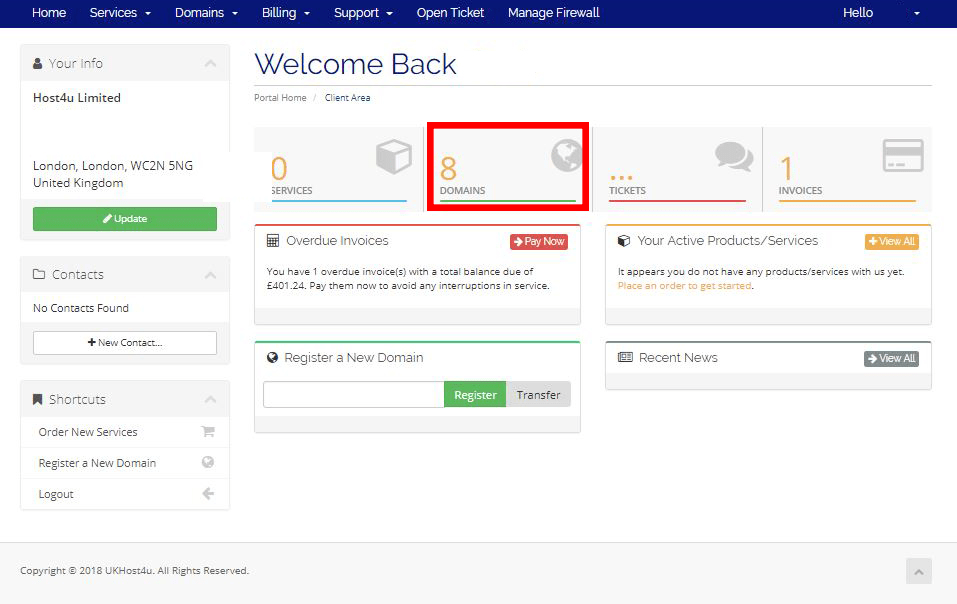Open the 1 Invoices stat tile
957x604 pixels.
pos(847,169)
